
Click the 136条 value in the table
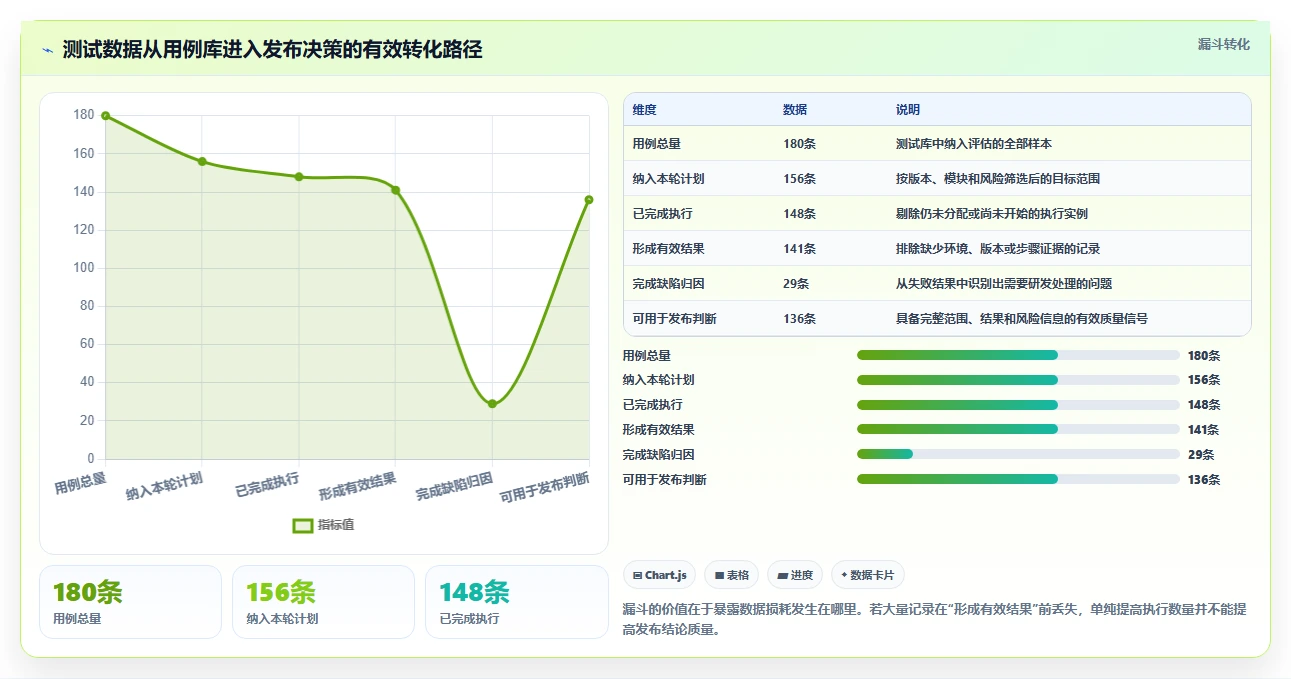(800, 319)
